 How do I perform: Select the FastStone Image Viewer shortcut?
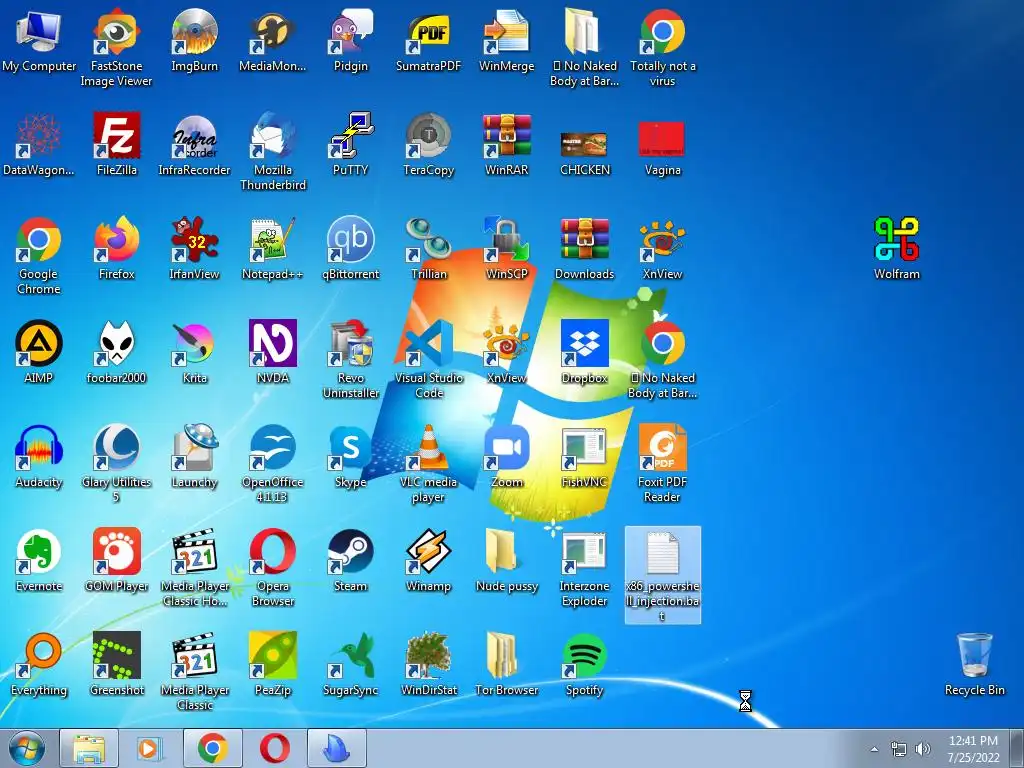click(116, 47)
